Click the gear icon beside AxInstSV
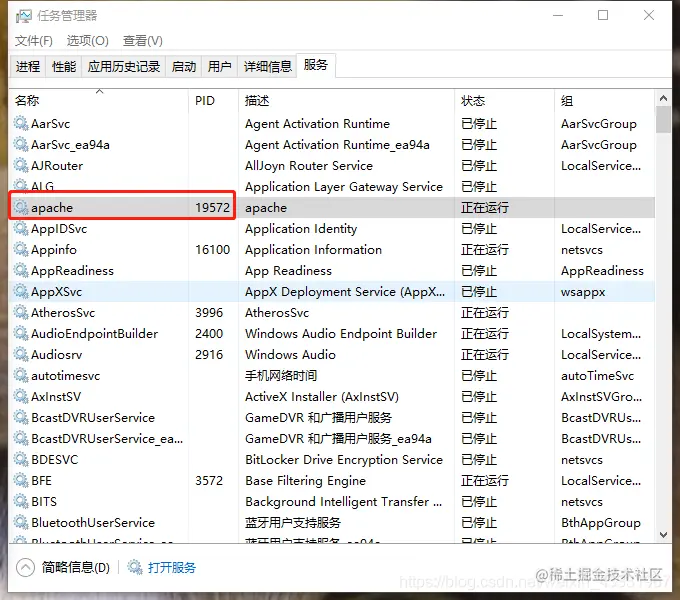 (20, 396)
